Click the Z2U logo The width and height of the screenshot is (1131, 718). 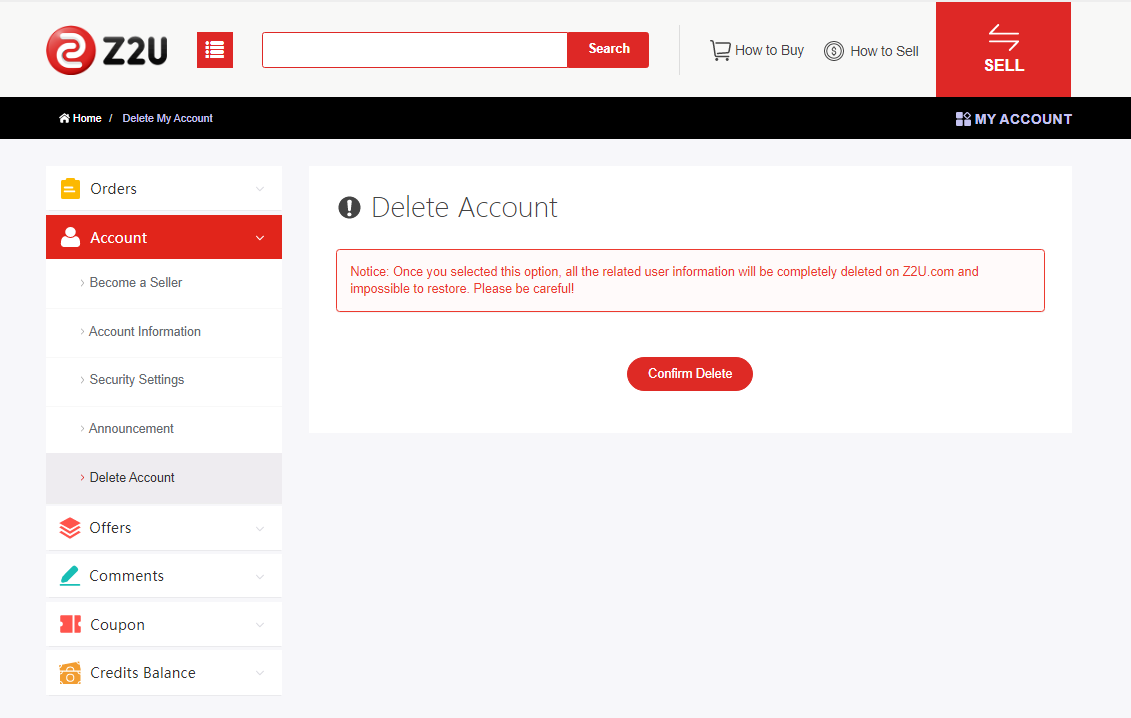coord(107,50)
